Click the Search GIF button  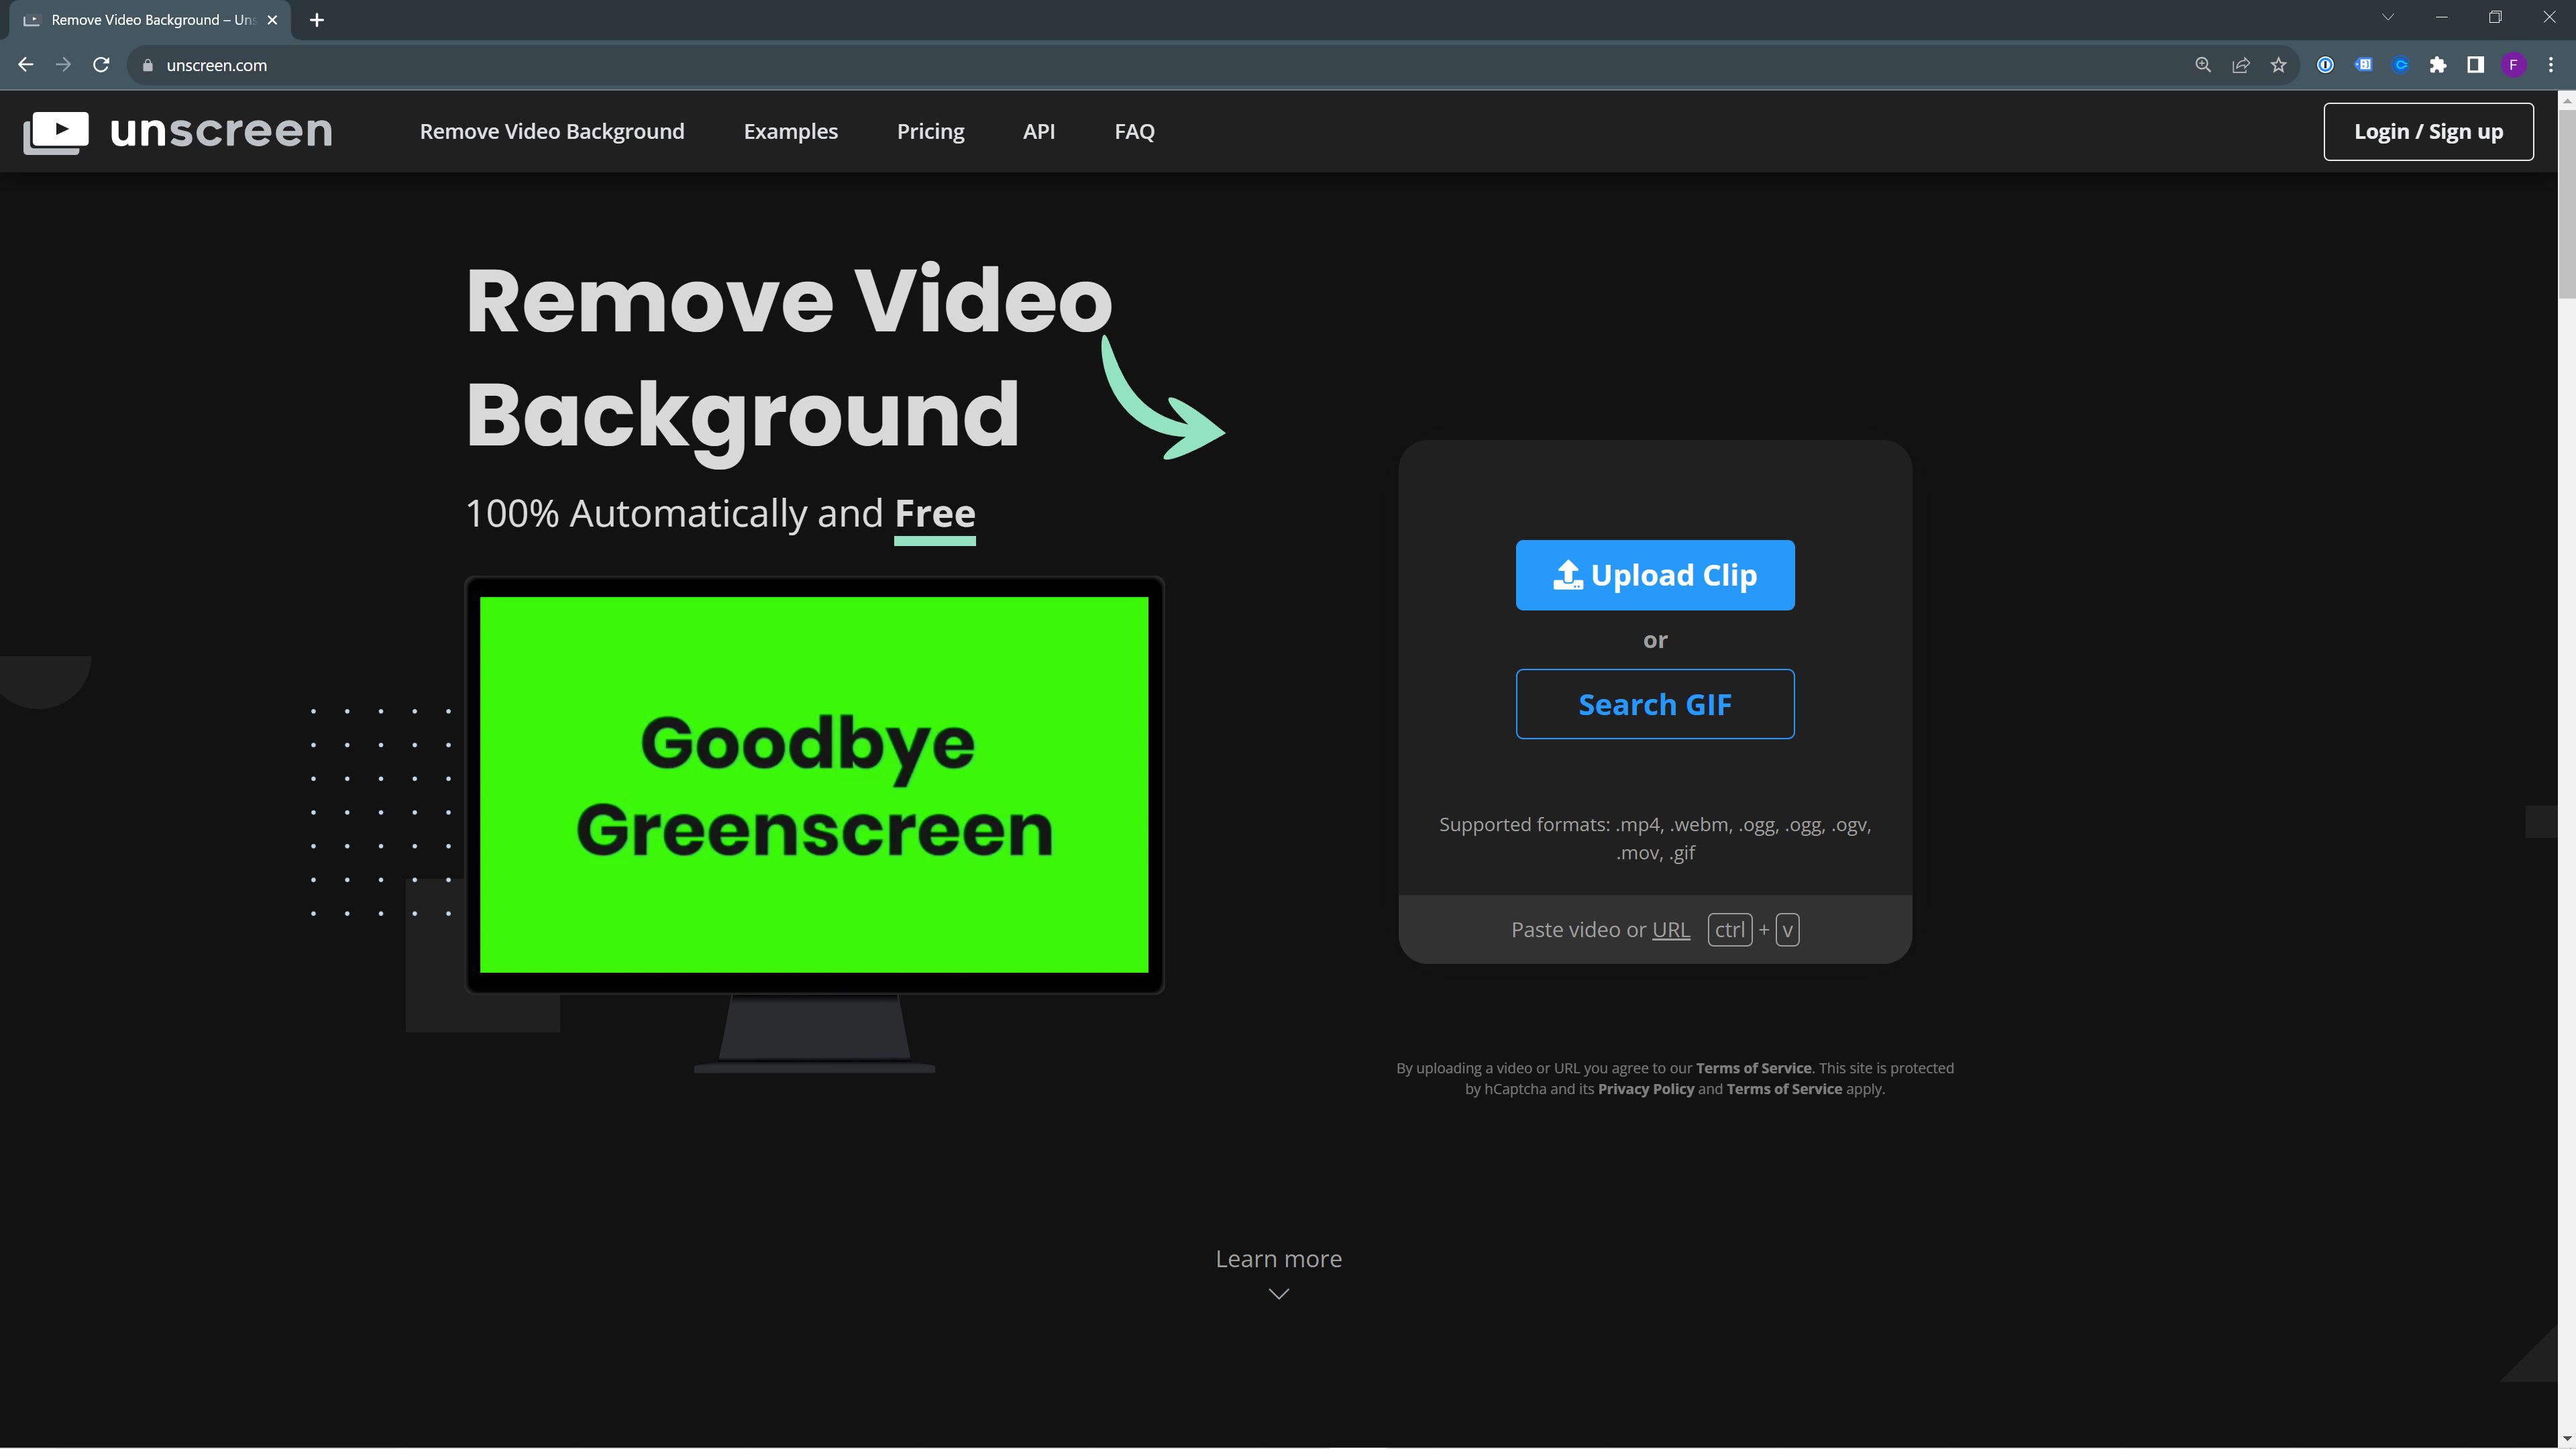coord(1654,704)
